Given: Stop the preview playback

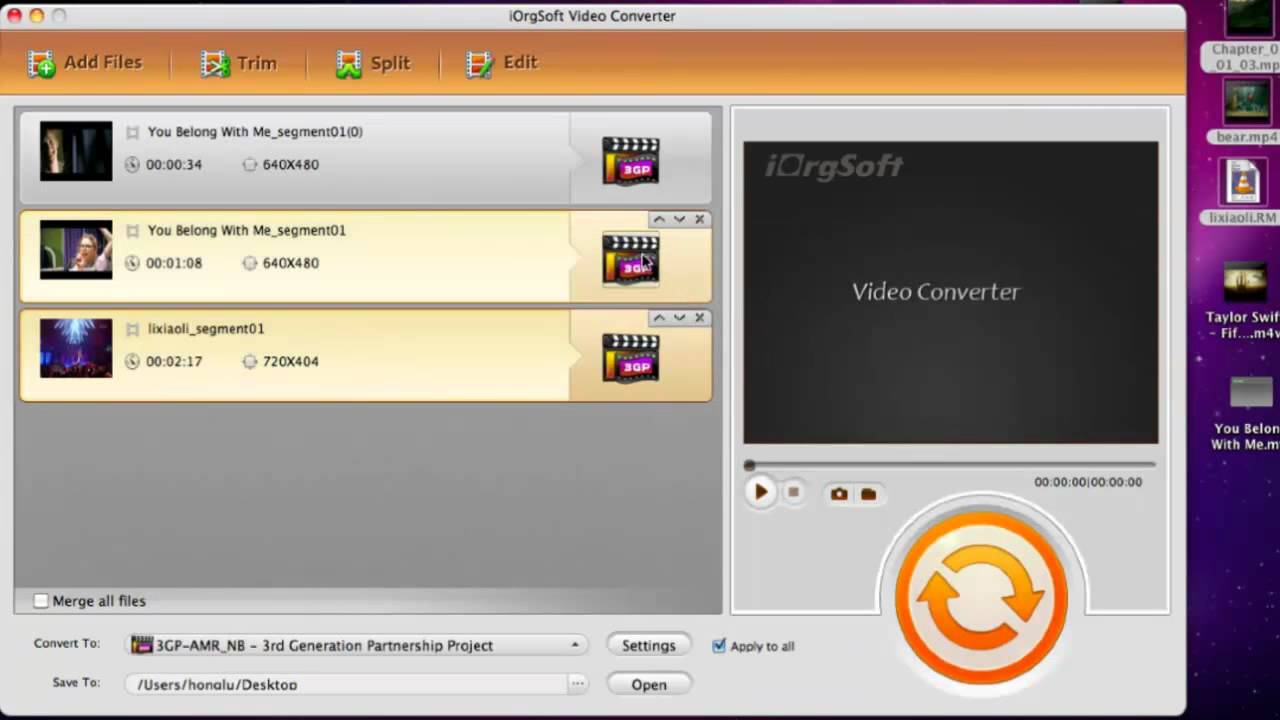Looking at the screenshot, I should (x=793, y=492).
